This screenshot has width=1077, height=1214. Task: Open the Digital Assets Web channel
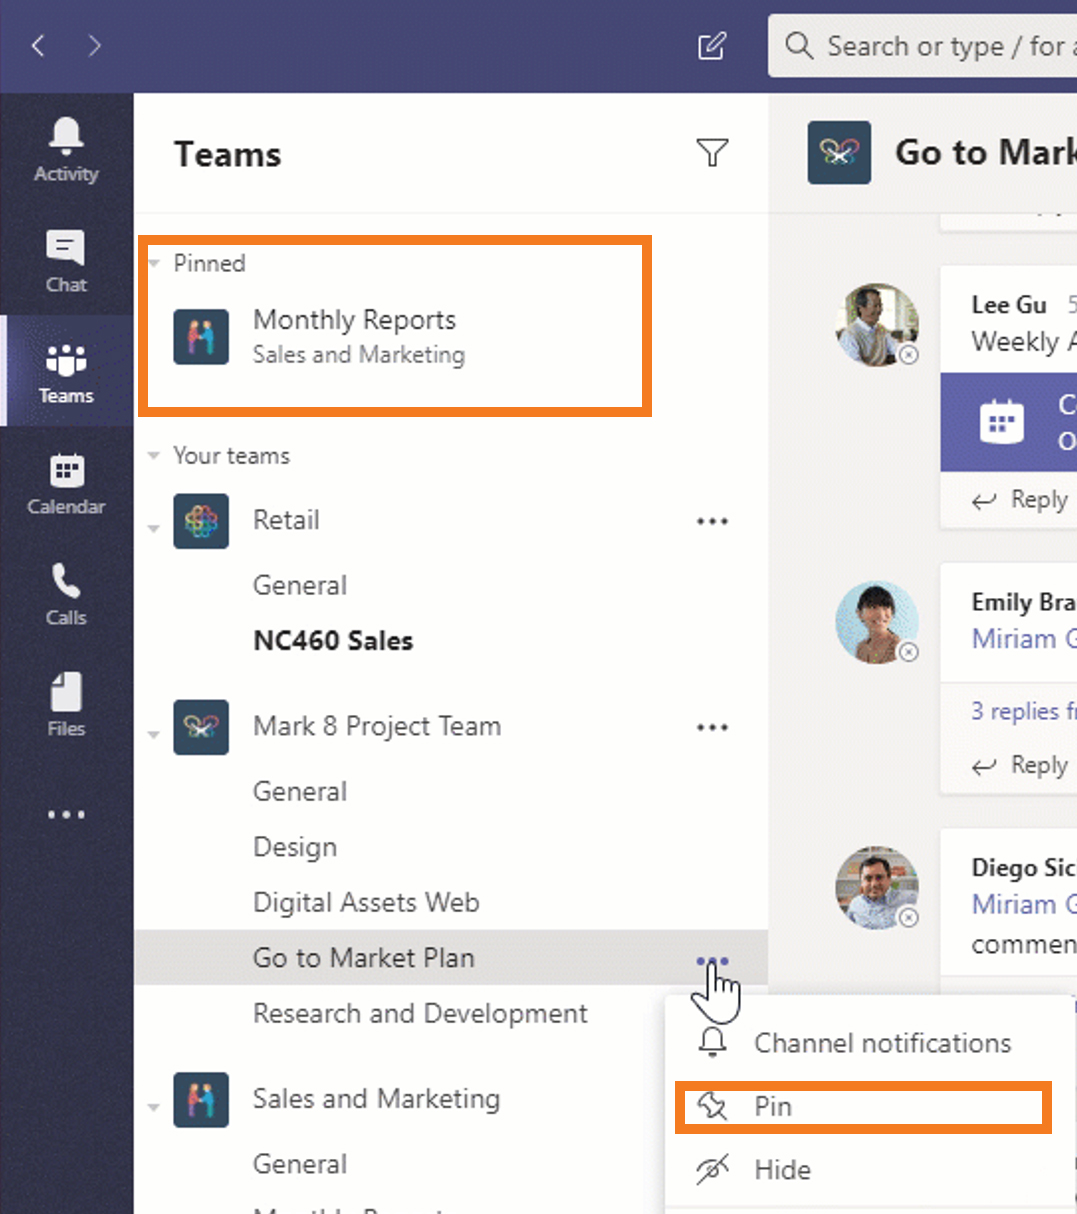click(x=366, y=902)
